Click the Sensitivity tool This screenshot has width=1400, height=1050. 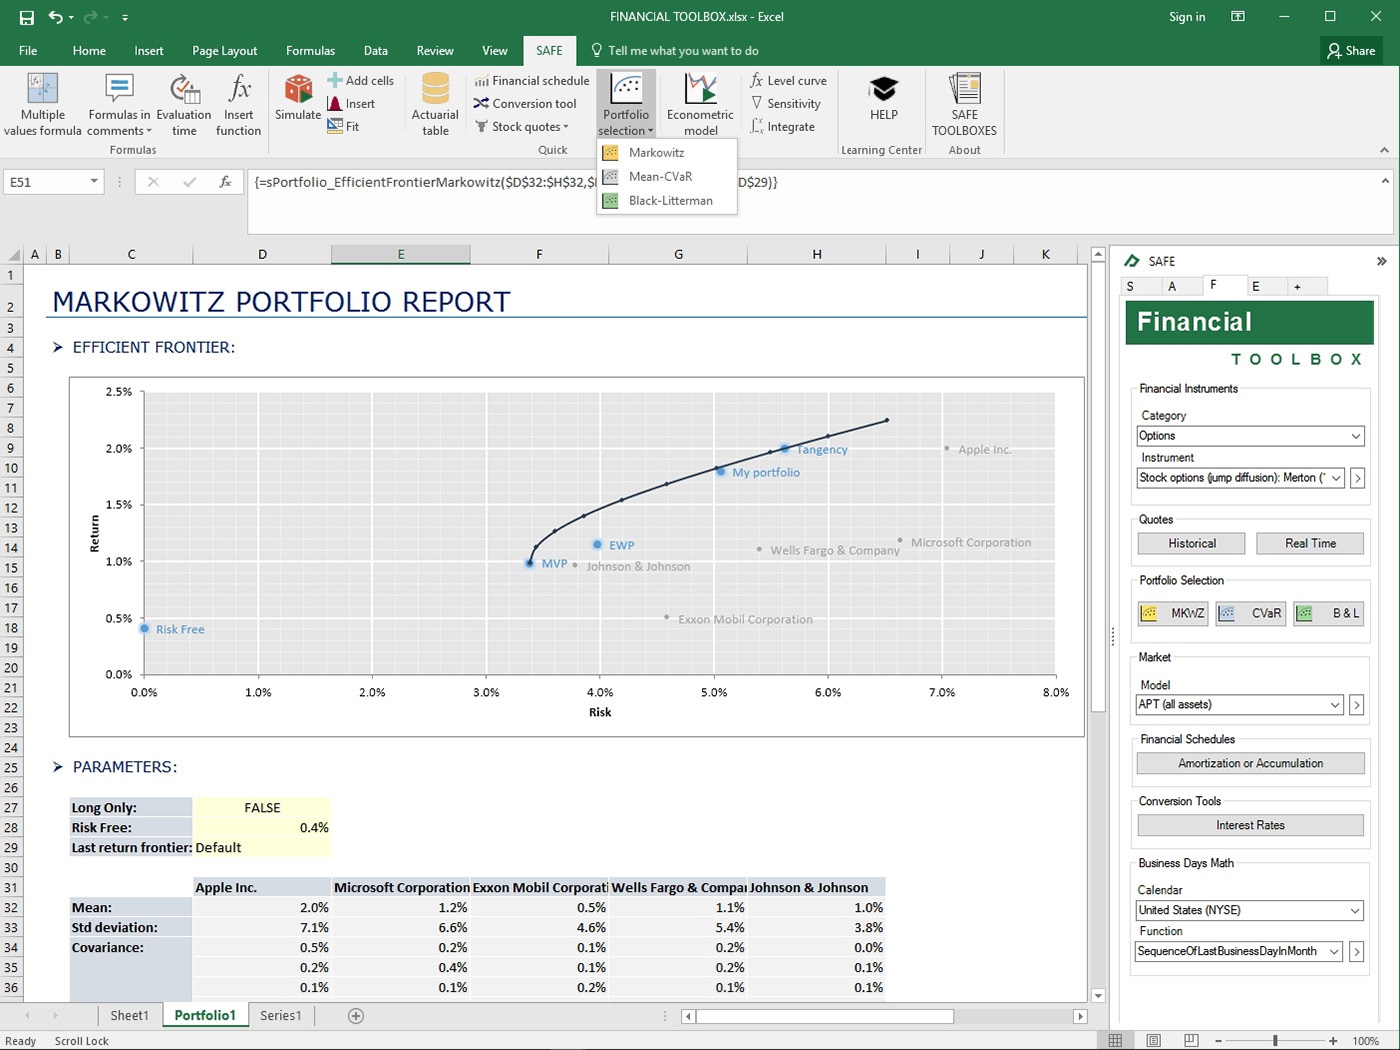(785, 104)
